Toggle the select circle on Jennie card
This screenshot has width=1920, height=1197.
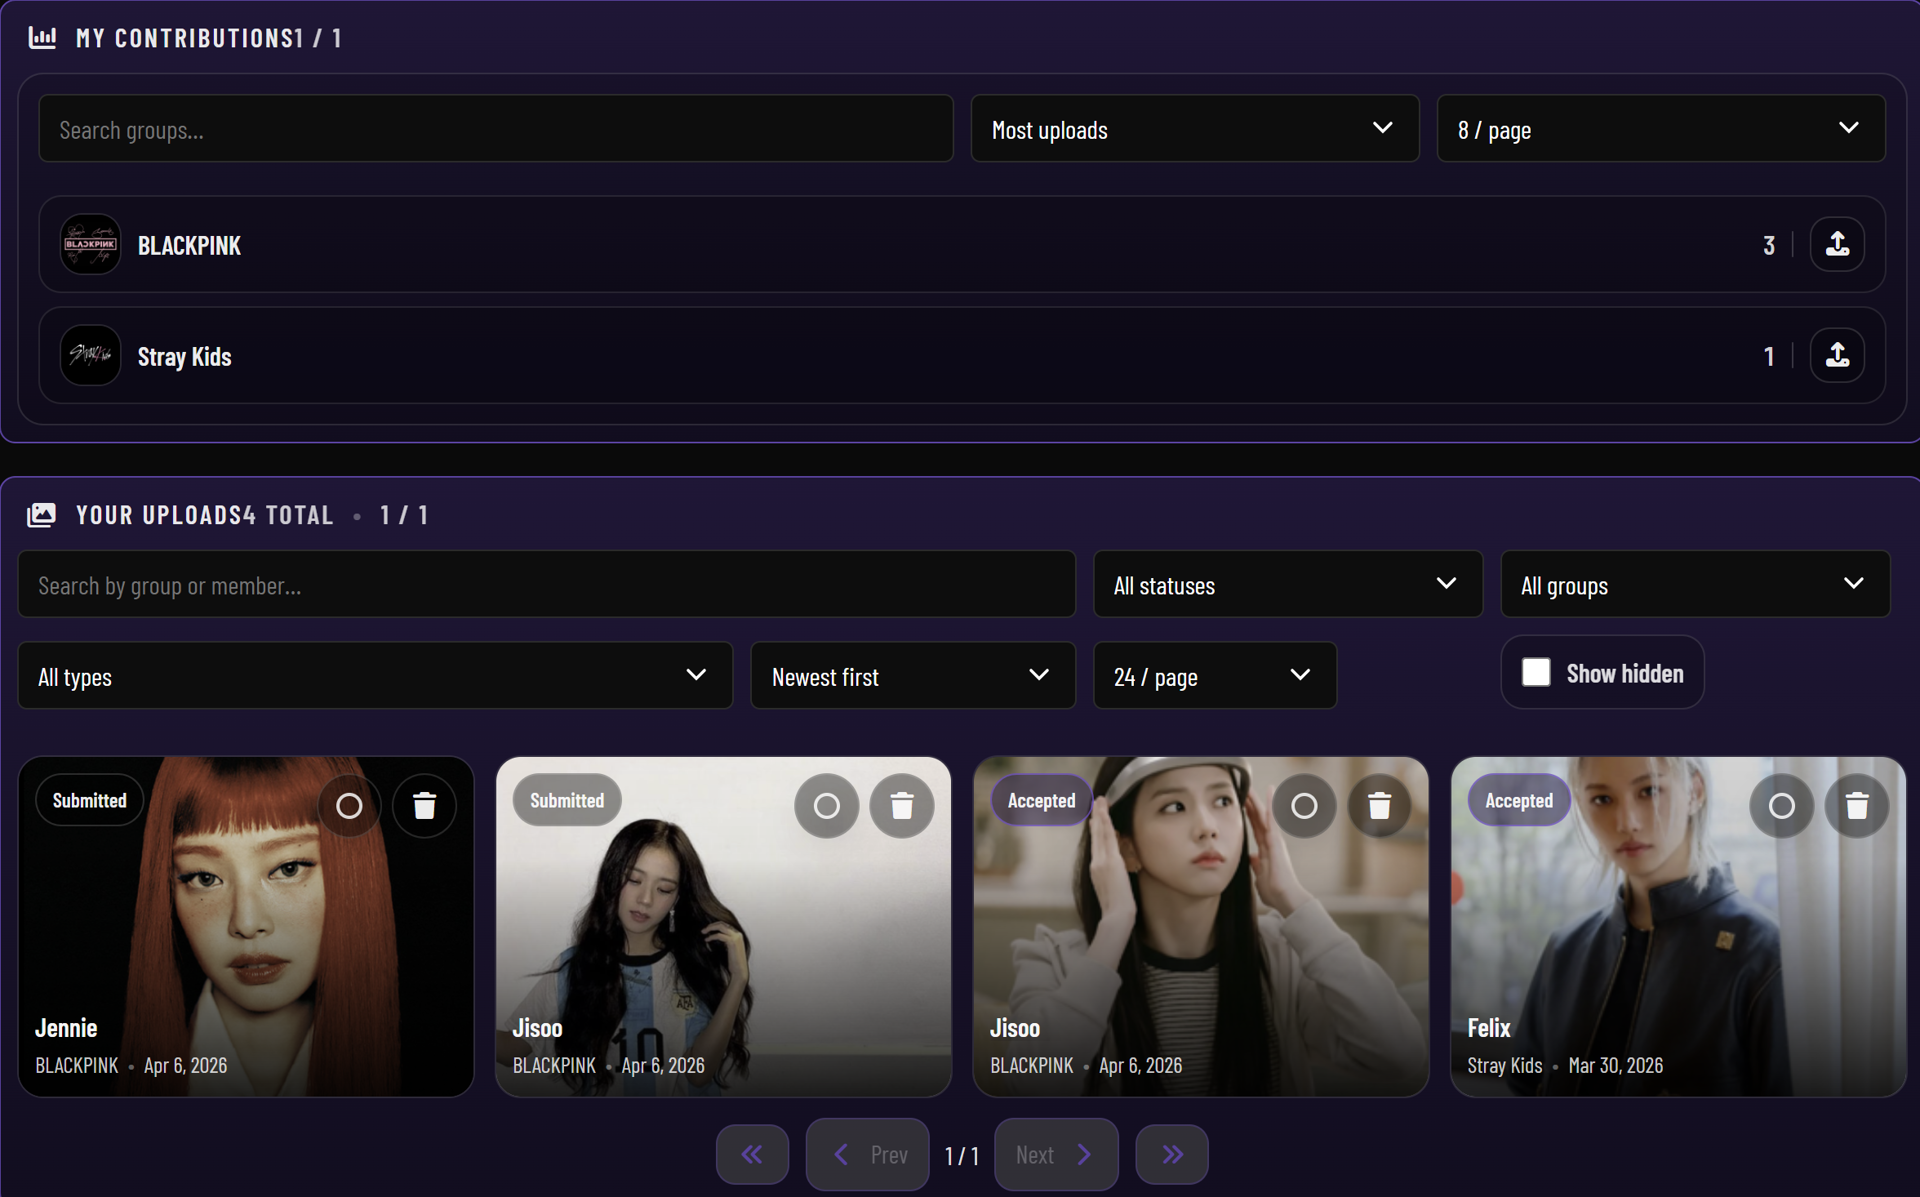(349, 806)
